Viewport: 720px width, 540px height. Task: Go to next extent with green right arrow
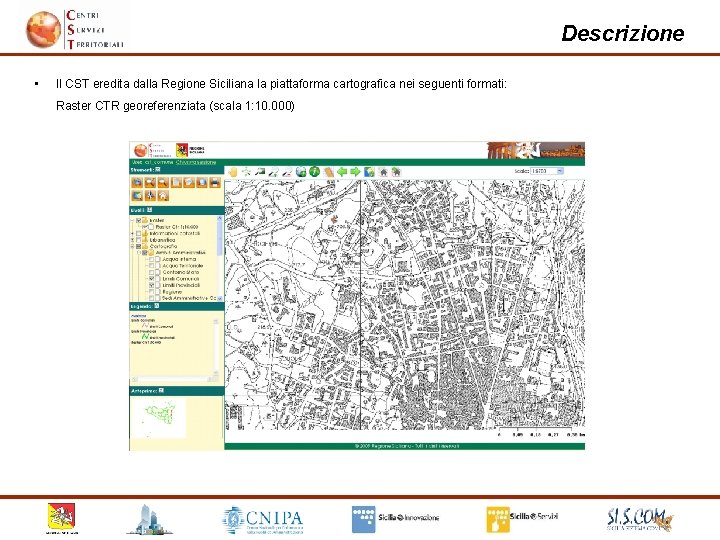355,172
